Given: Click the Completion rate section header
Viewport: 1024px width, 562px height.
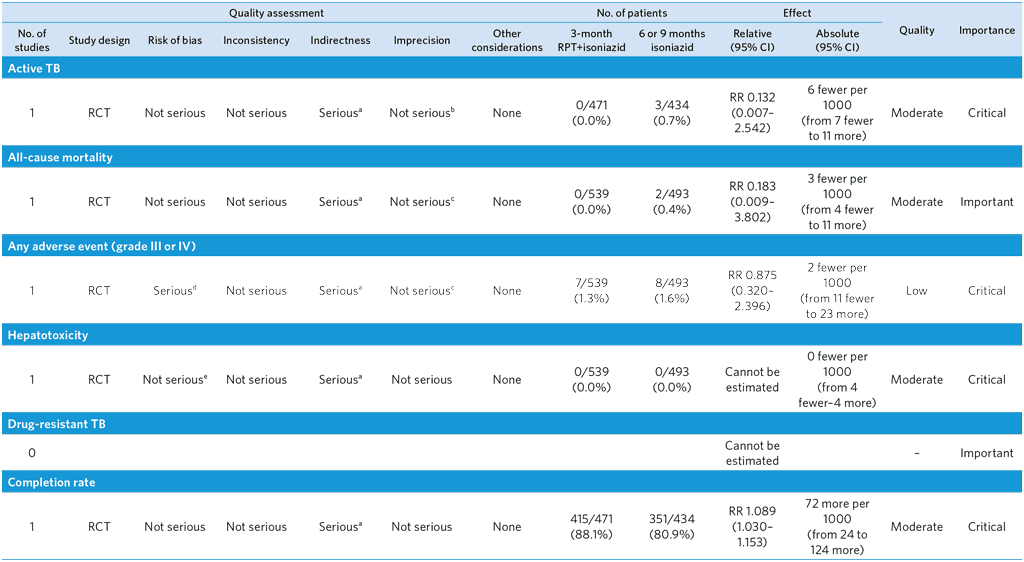Looking at the screenshot, I should coord(51,483).
